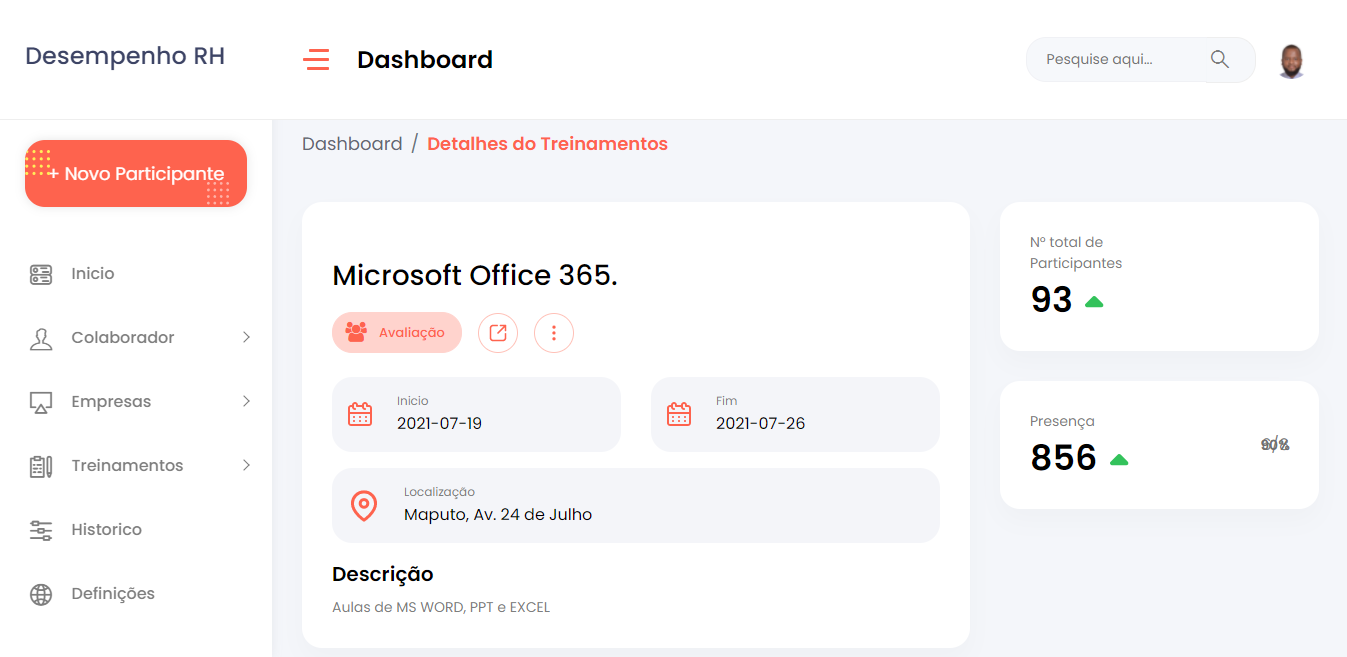This screenshot has height=657, width=1347.
Task: Click the external link share icon
Action: [498, 333]
